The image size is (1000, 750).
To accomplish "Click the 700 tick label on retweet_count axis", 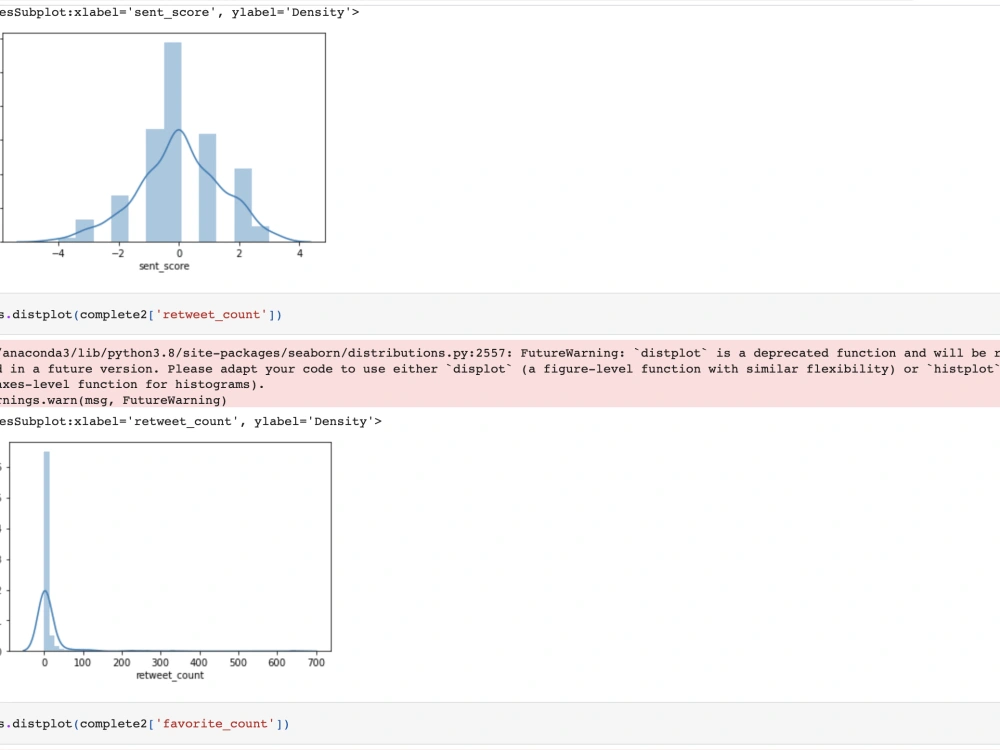I will coord(317,662).
